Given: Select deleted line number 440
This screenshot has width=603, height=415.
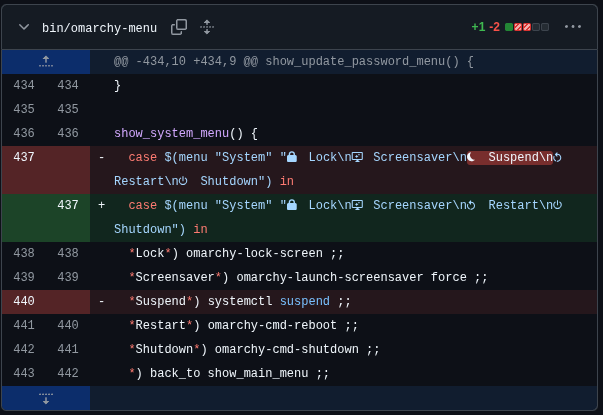Looking at the screenshot, I should click(x=24, y=301).
